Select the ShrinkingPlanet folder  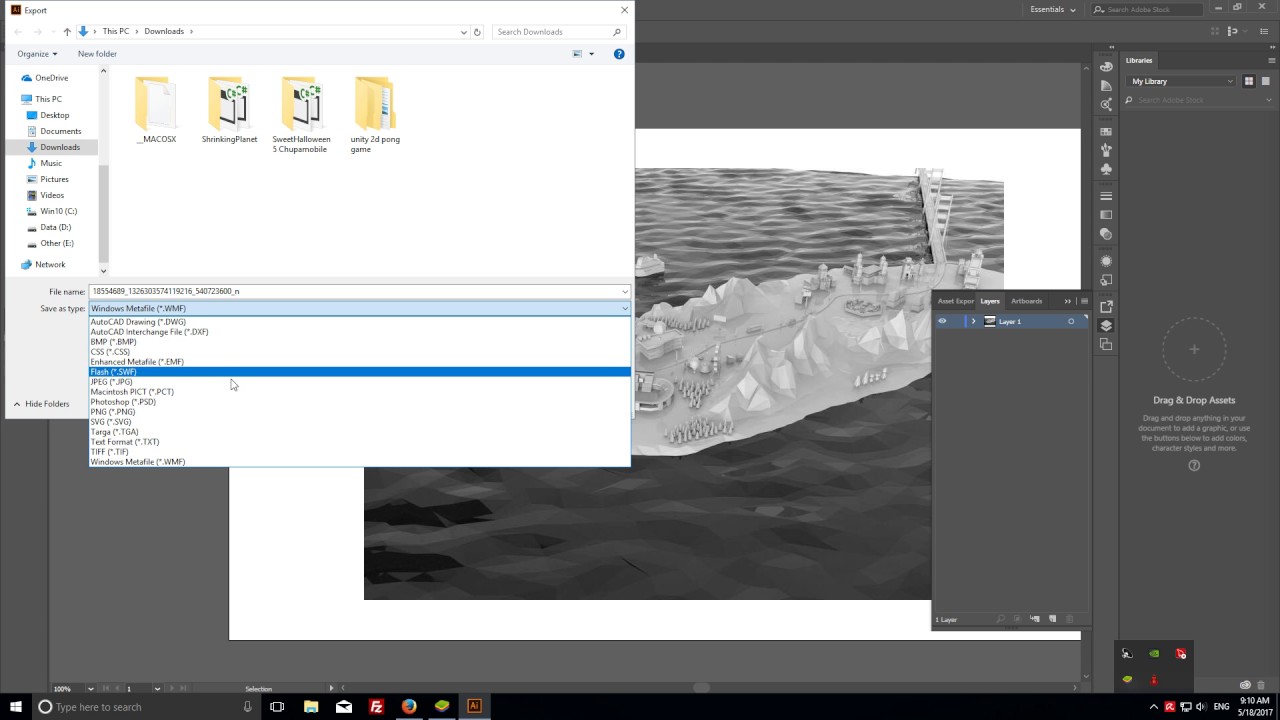click(x=229, y=110)
